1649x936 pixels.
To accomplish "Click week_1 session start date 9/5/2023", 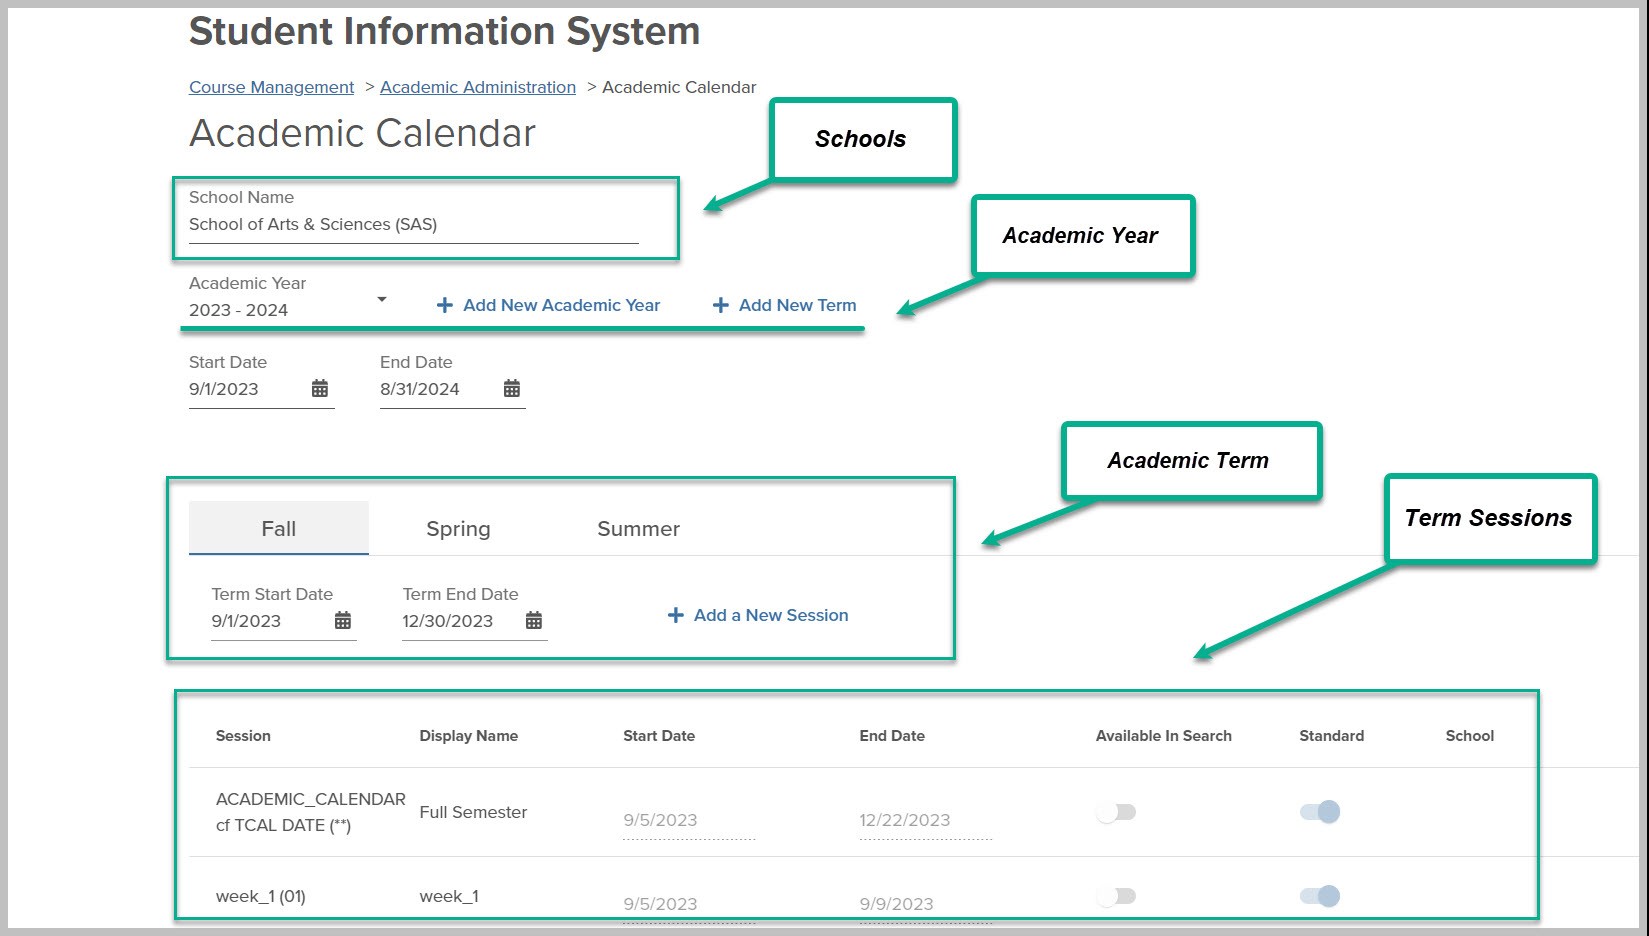I will [x=689, y=904].
